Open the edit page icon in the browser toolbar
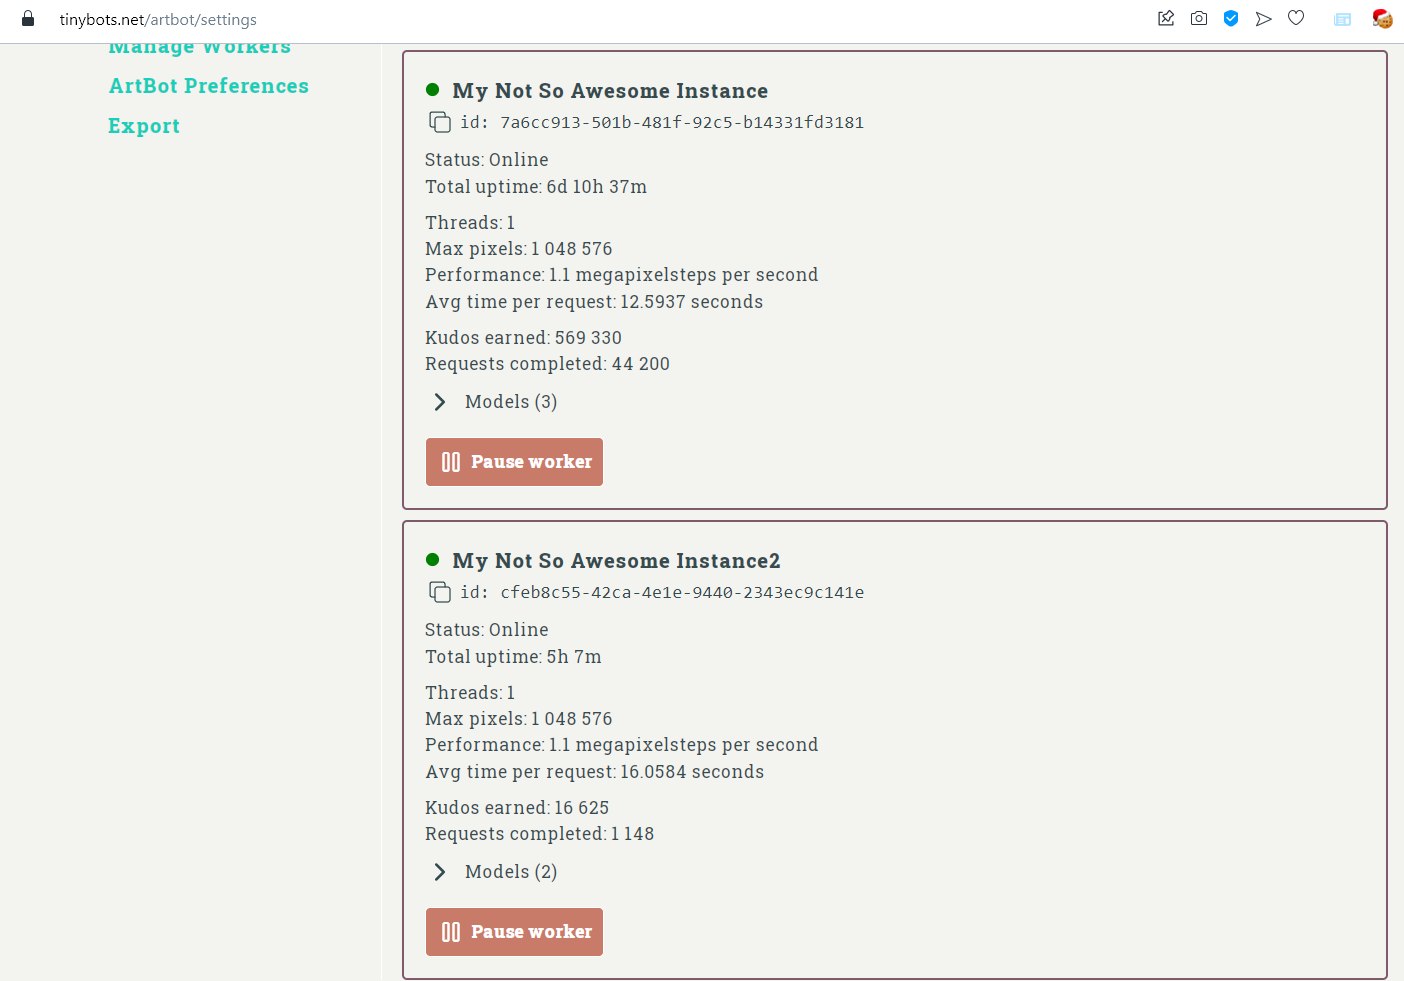 (1166, 18)
